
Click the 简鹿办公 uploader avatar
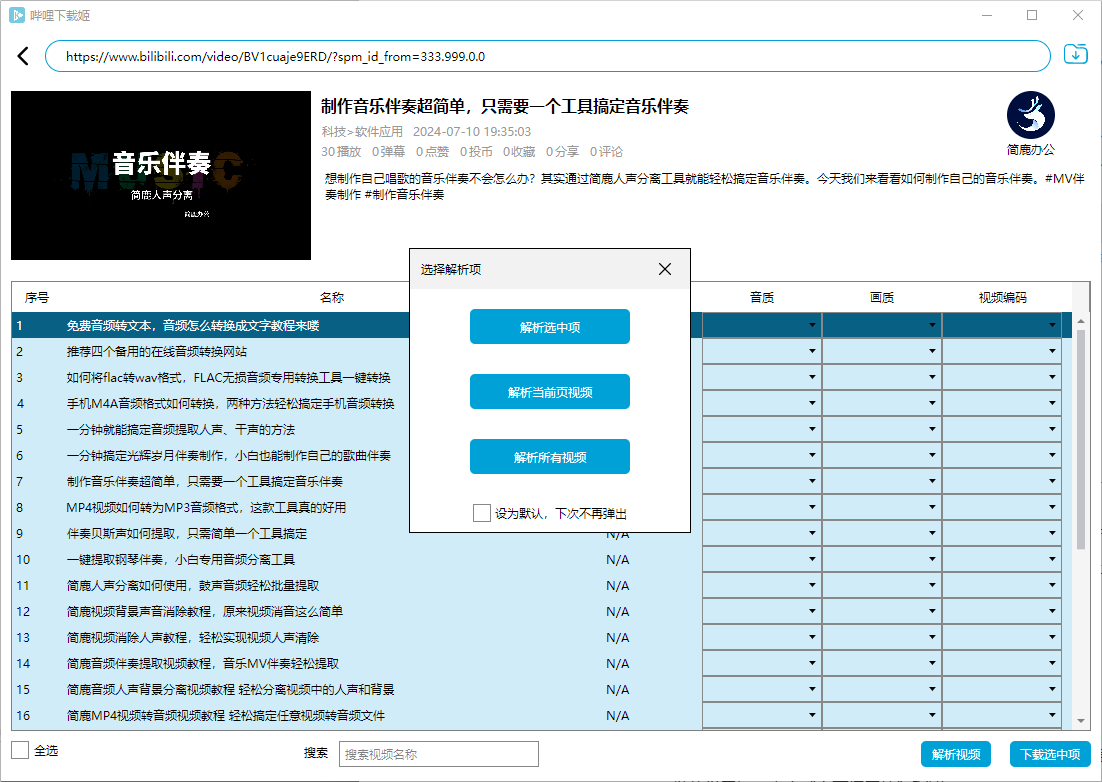1031,115
